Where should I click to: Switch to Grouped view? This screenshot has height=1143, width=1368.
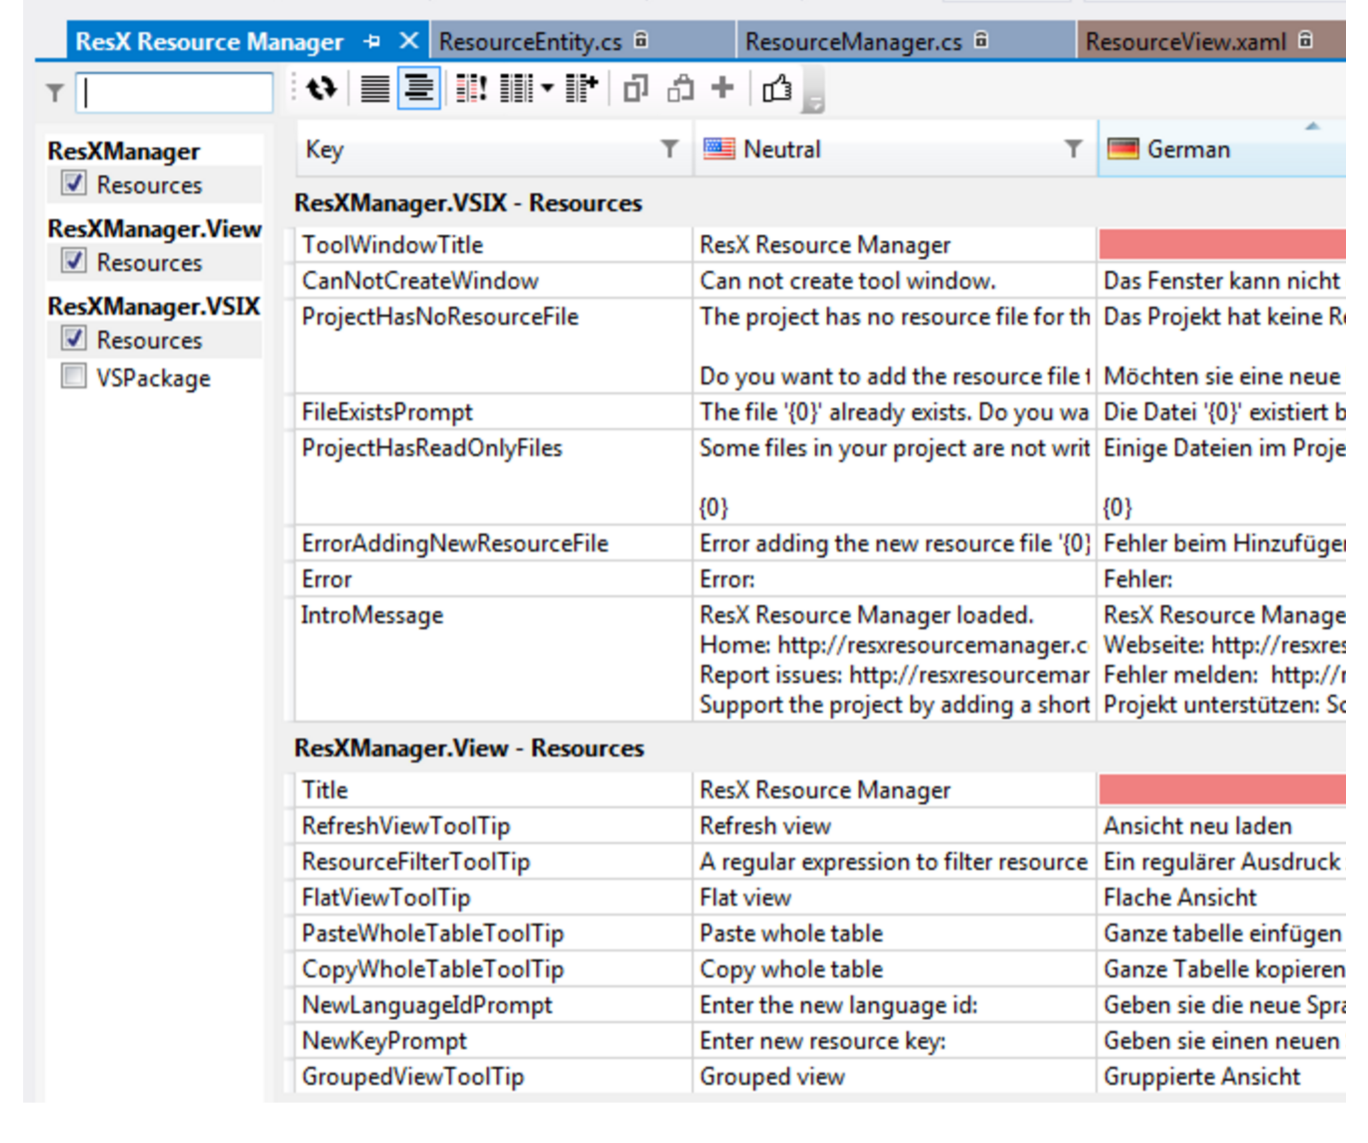click(419, 89)
